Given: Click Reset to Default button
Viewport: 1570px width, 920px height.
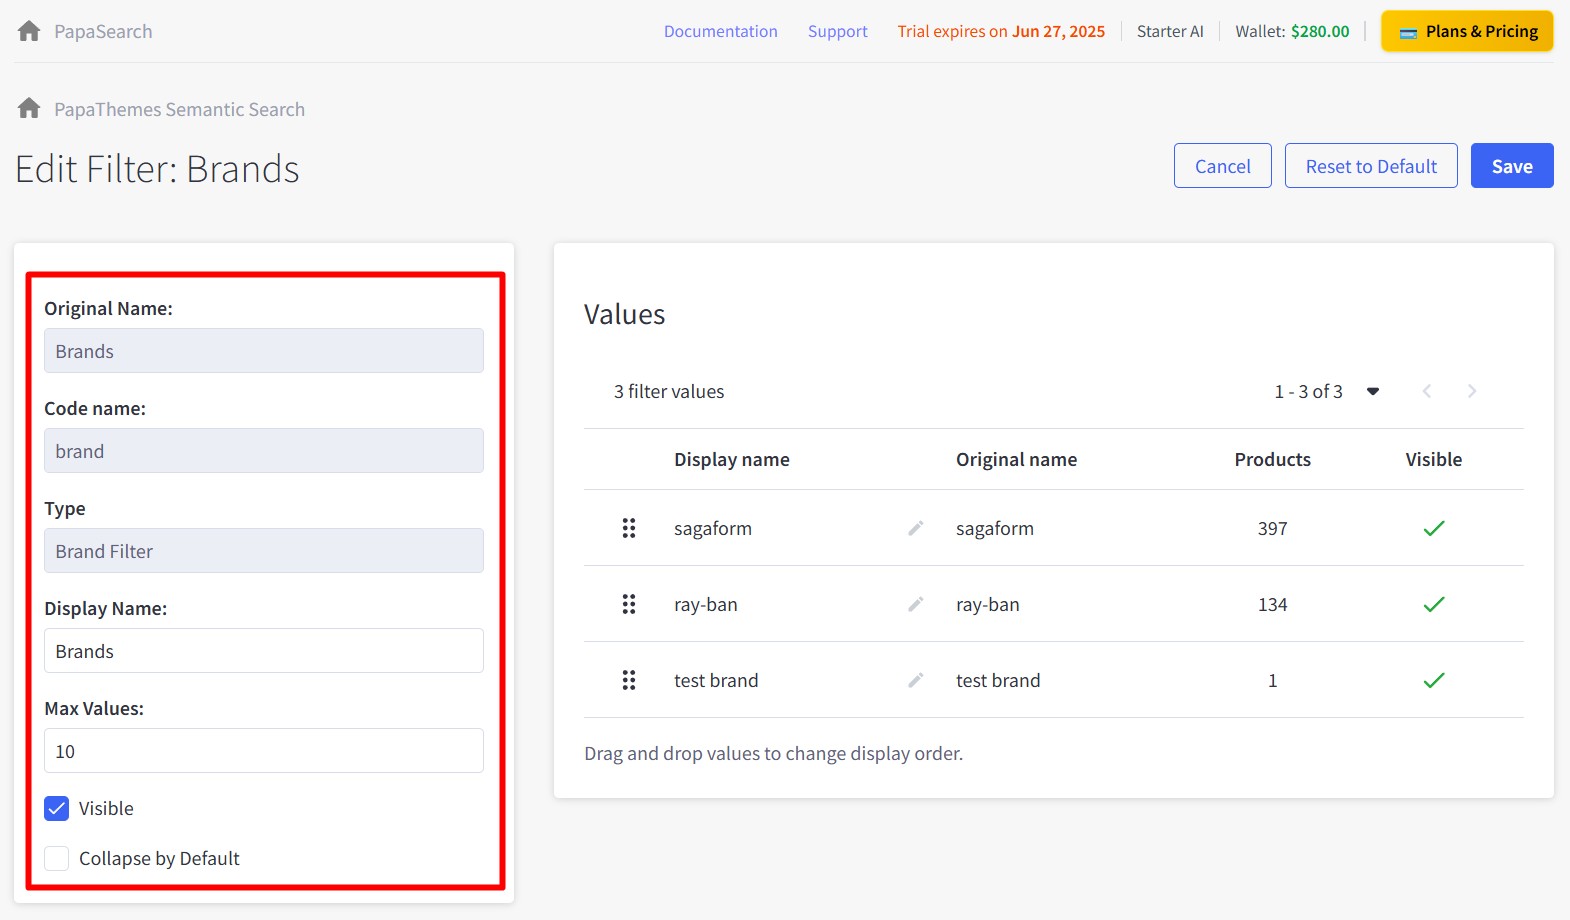Looking at the screenshot, I should [1371, 166].
